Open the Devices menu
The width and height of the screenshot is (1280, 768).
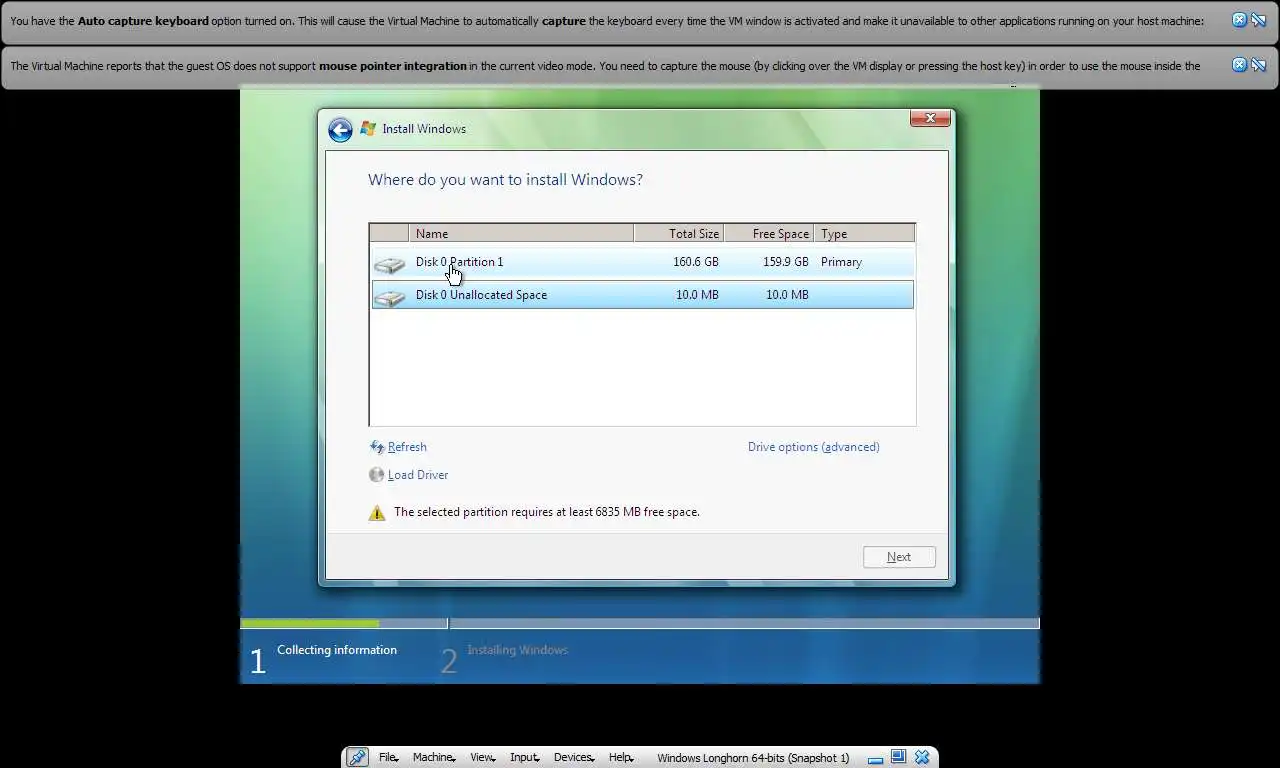(574, 757)
